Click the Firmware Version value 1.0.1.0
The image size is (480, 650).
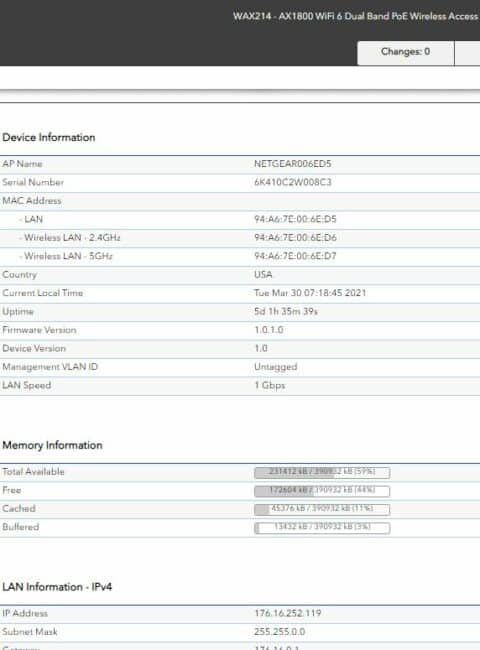pyautogui.click(x=269, y=330)
